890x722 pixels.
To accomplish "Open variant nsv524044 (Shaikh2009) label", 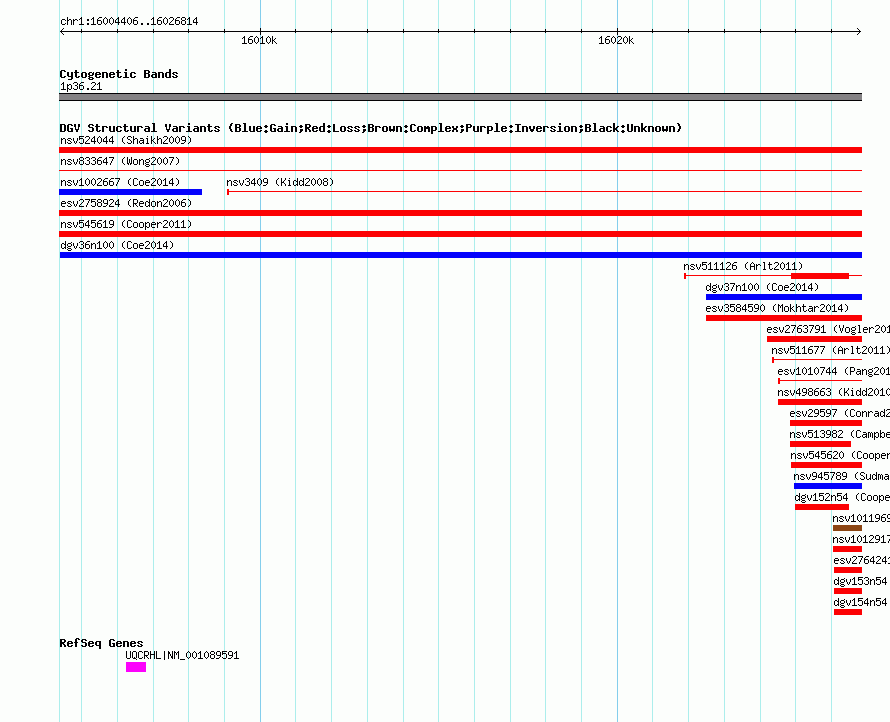I will [x=126, y=140].
